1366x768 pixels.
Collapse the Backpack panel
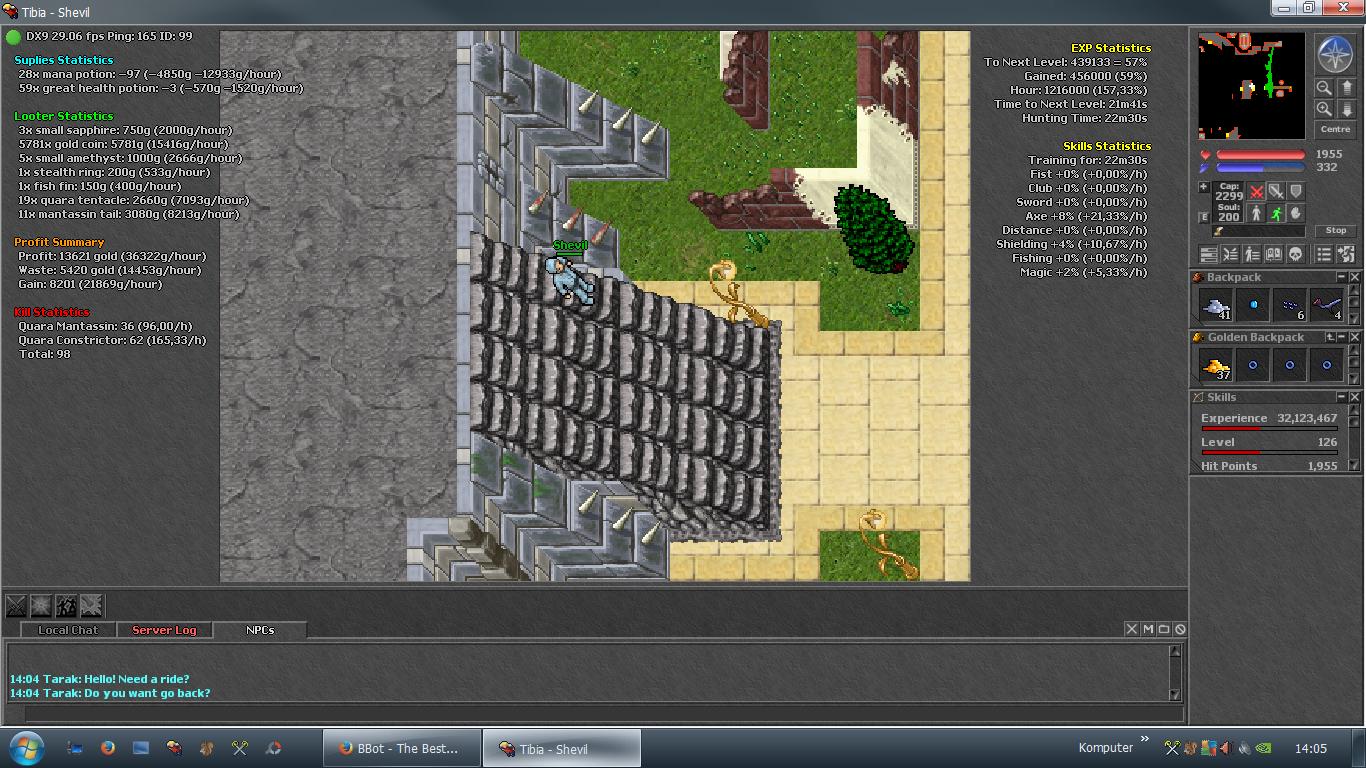[1341, 277]
